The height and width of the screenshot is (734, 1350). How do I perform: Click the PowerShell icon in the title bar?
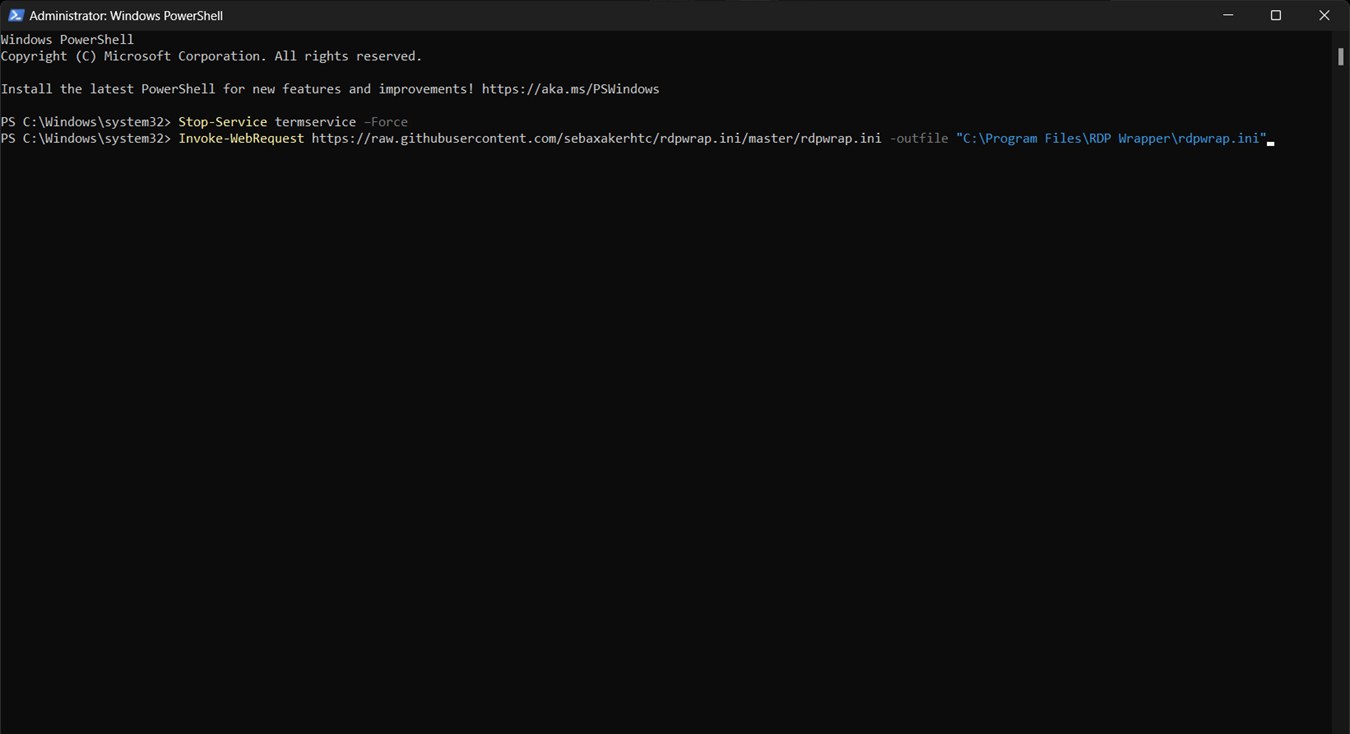[14, 15]
